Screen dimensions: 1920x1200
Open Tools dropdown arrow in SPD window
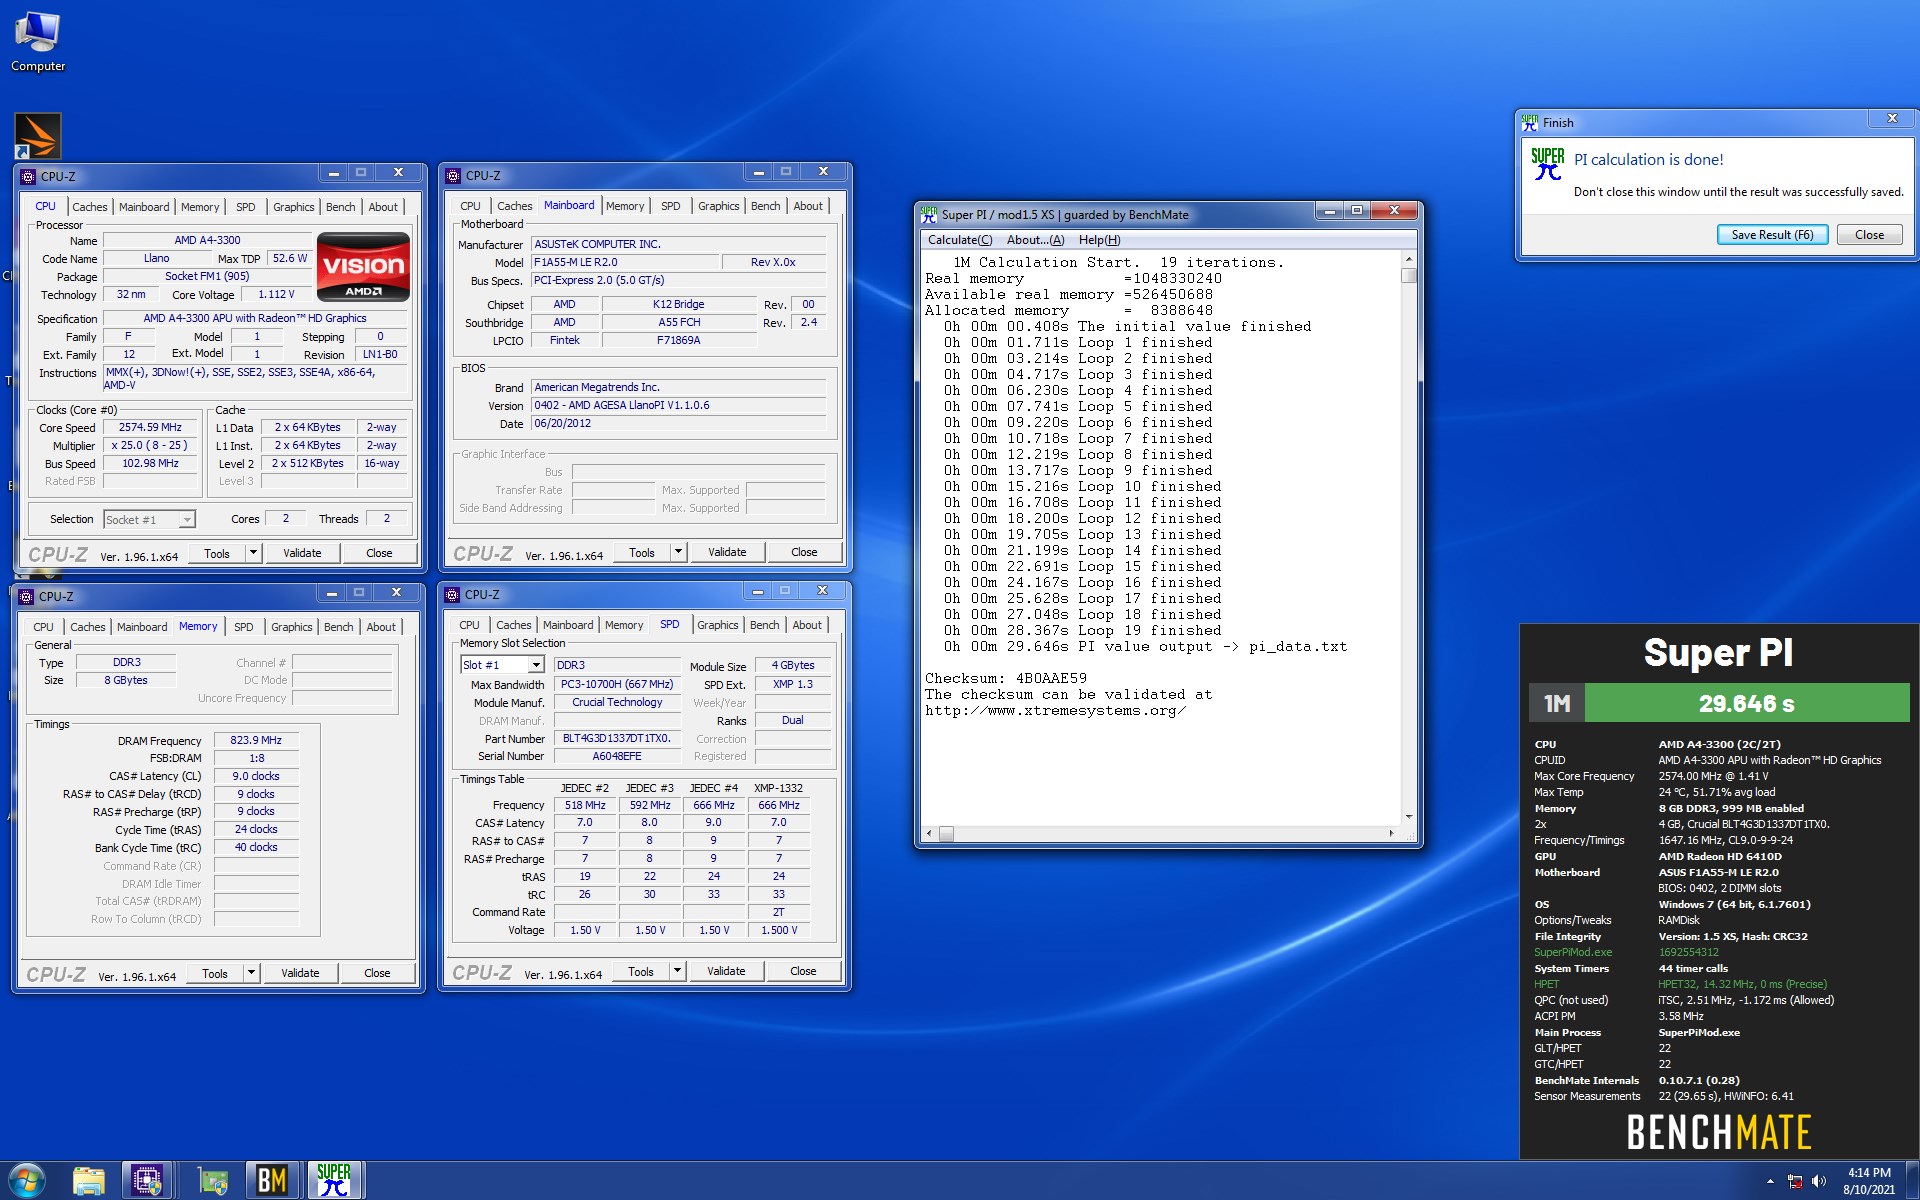[x=677, y=971]
